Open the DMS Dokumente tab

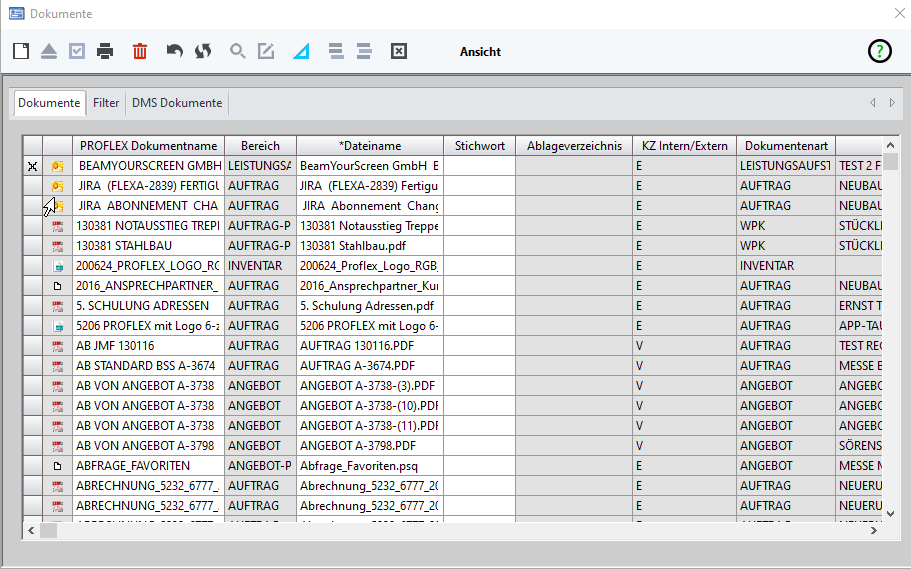[x=177, y=103]
